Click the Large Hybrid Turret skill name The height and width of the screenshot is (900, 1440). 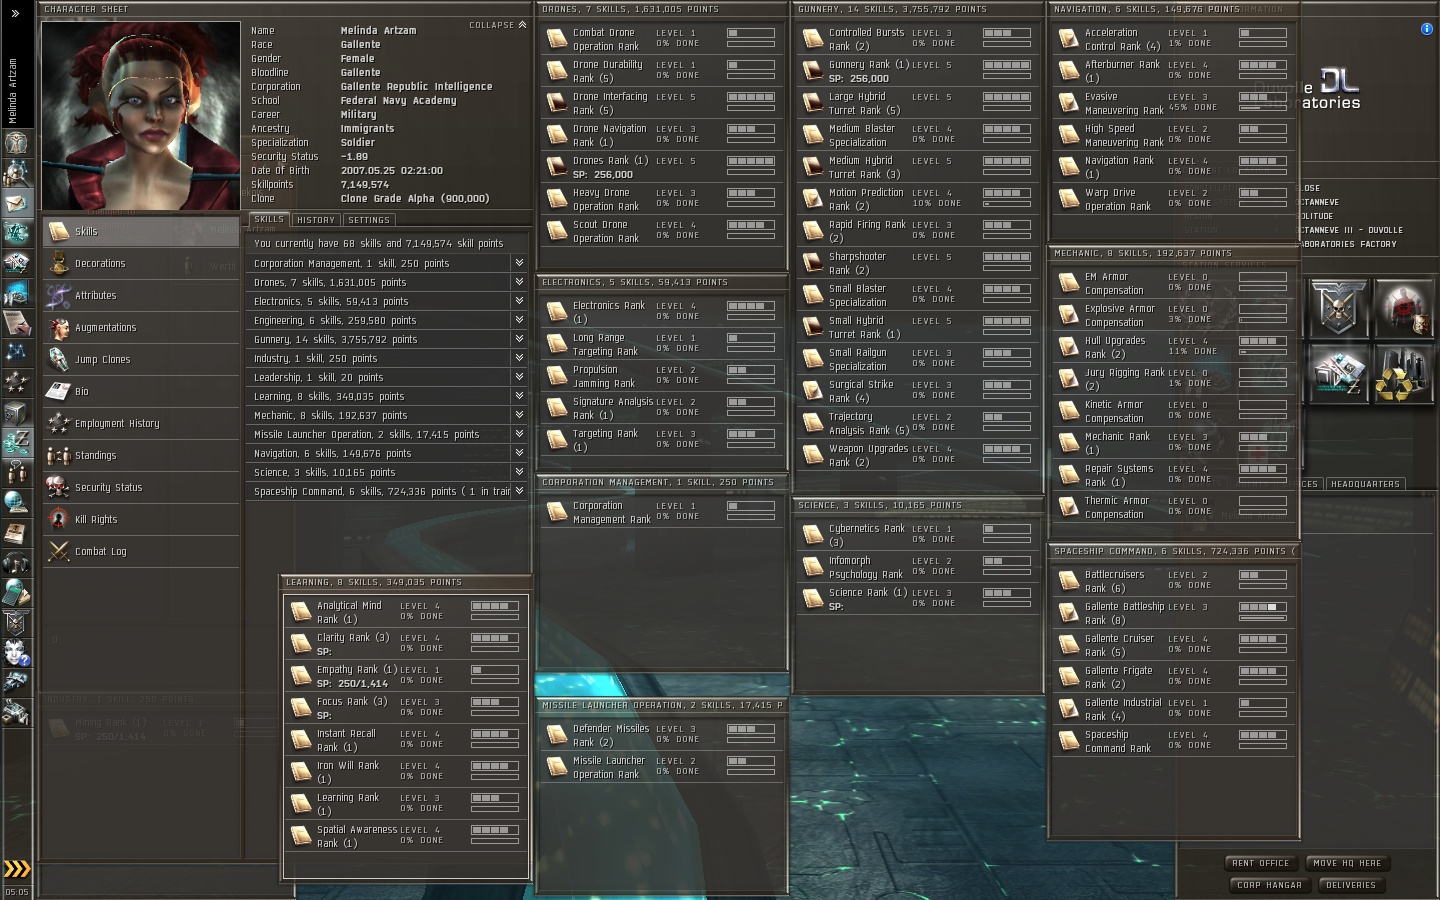[864, 103]
